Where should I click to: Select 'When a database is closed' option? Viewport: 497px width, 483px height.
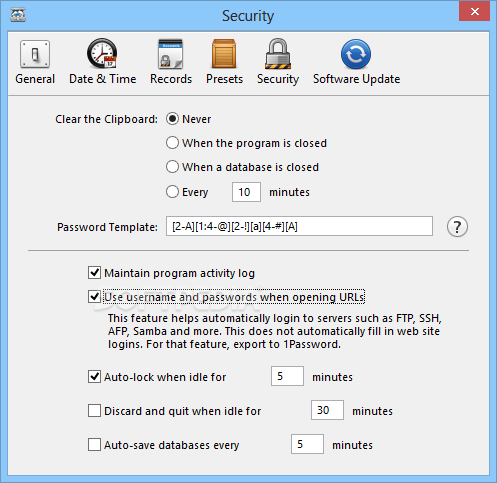pos(172,167)
